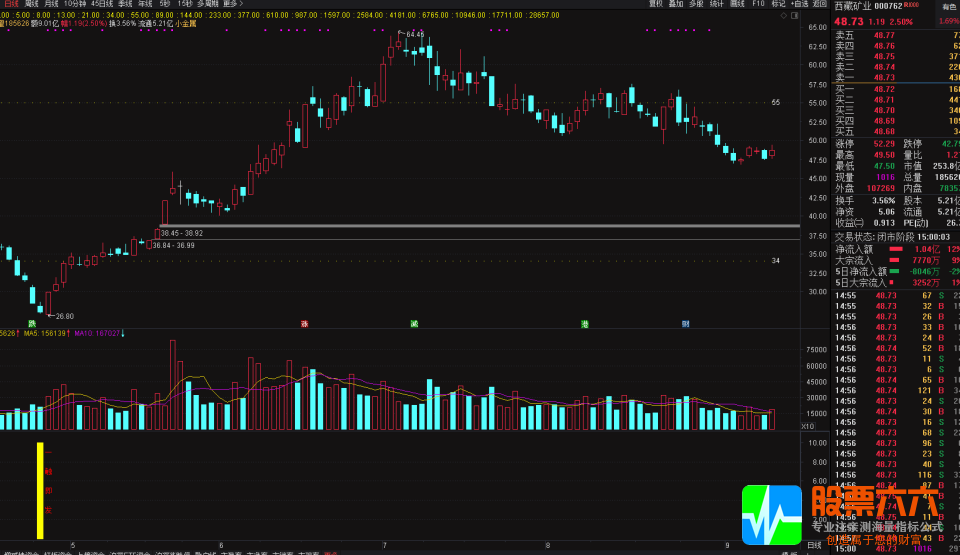Viewport: 960px width, 555px height.
Task: Click the blue 财 event marker
Action: pos(686,323)
